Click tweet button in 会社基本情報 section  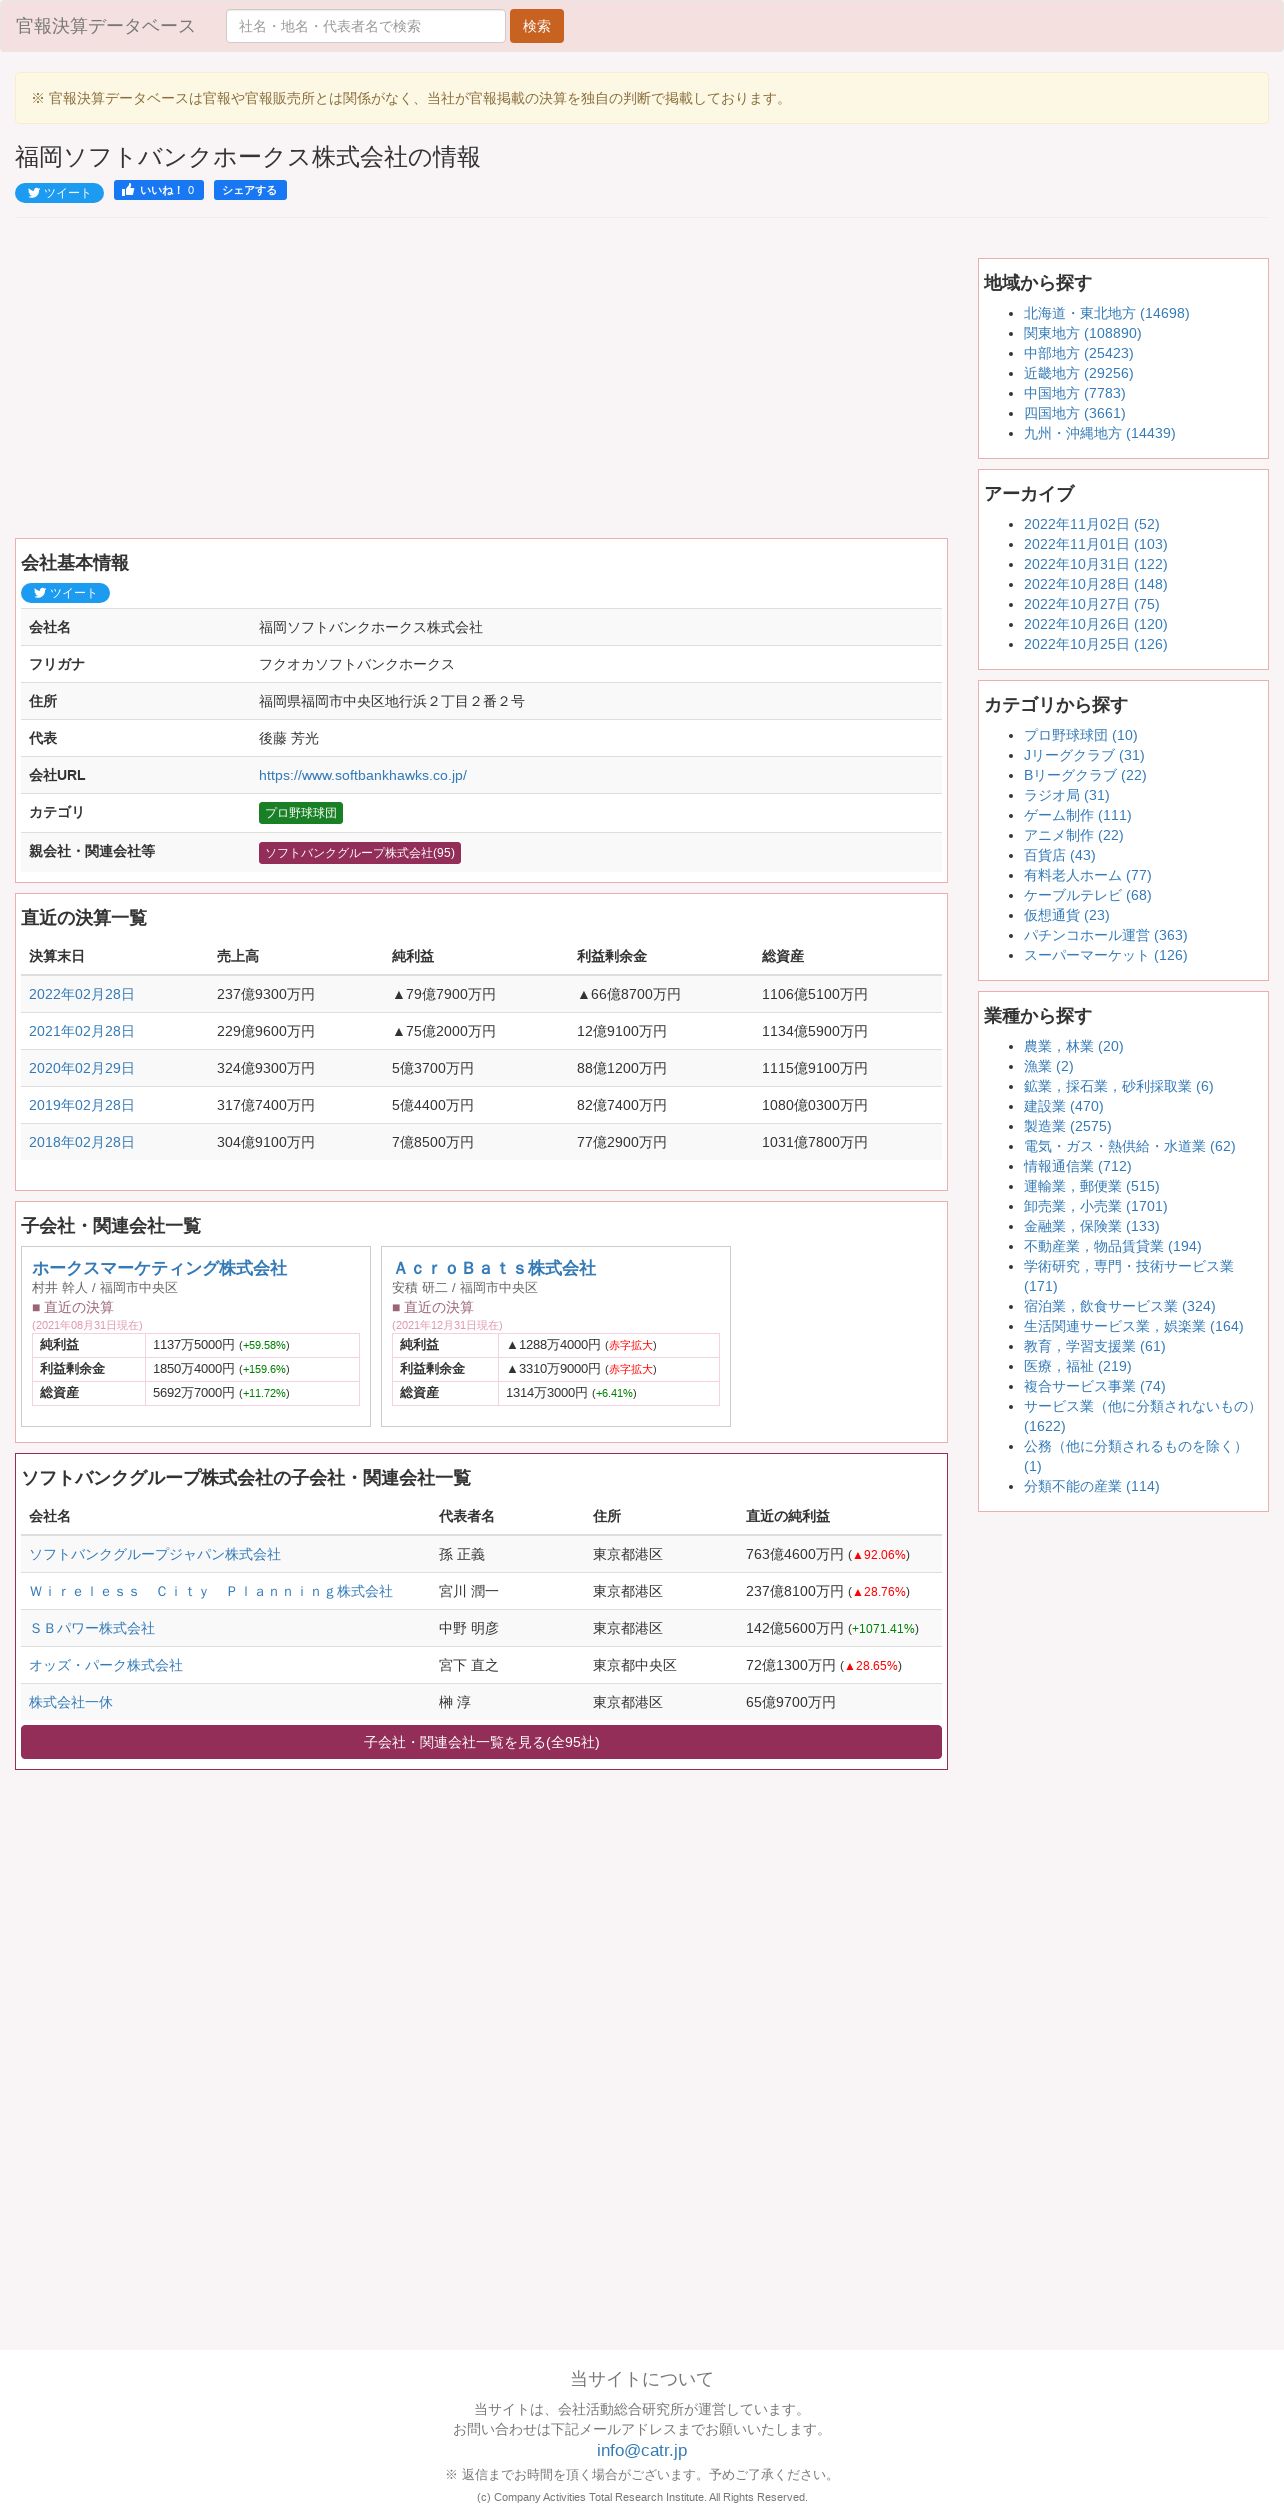click(x=65, y=593)
